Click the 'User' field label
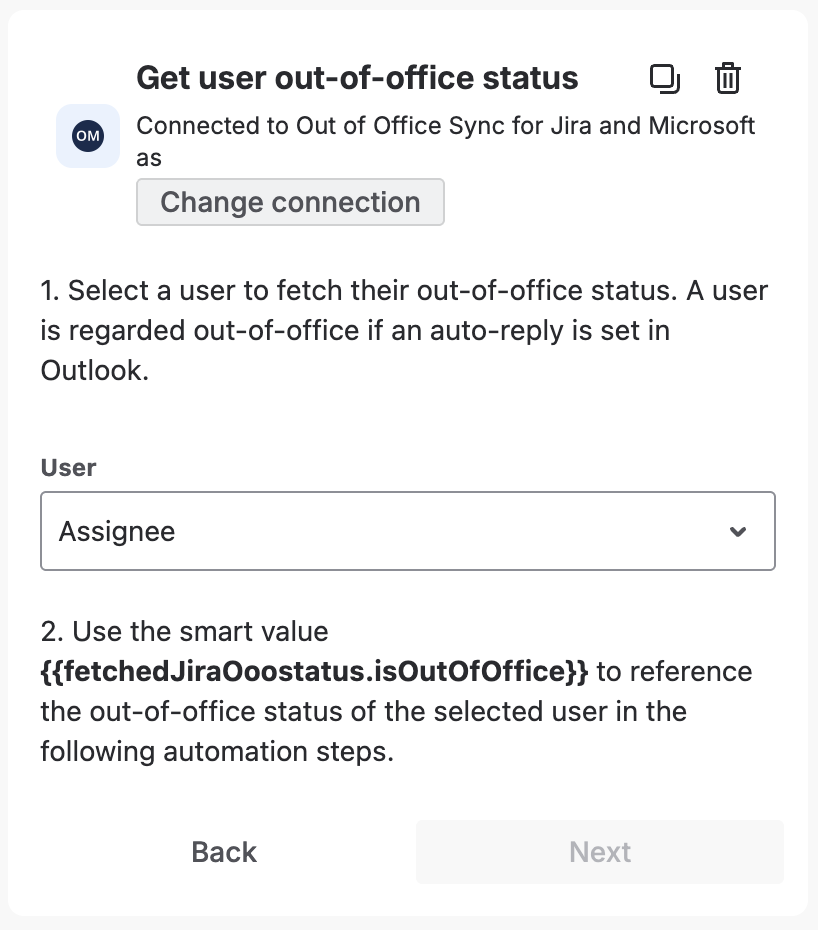 (x=68, y=467)
